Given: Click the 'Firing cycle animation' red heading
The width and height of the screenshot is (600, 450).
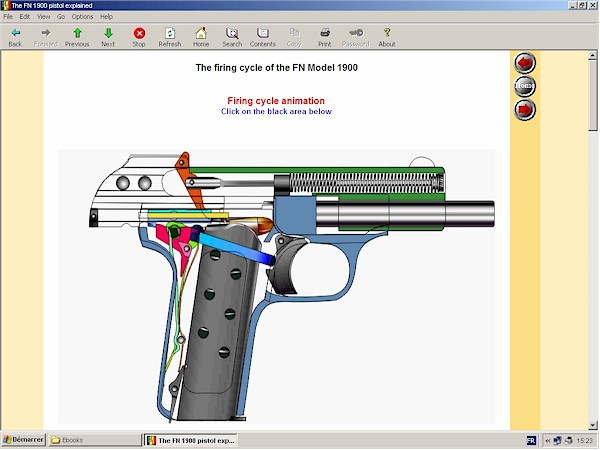Looking at the screenshot, I should pos(276,101).
